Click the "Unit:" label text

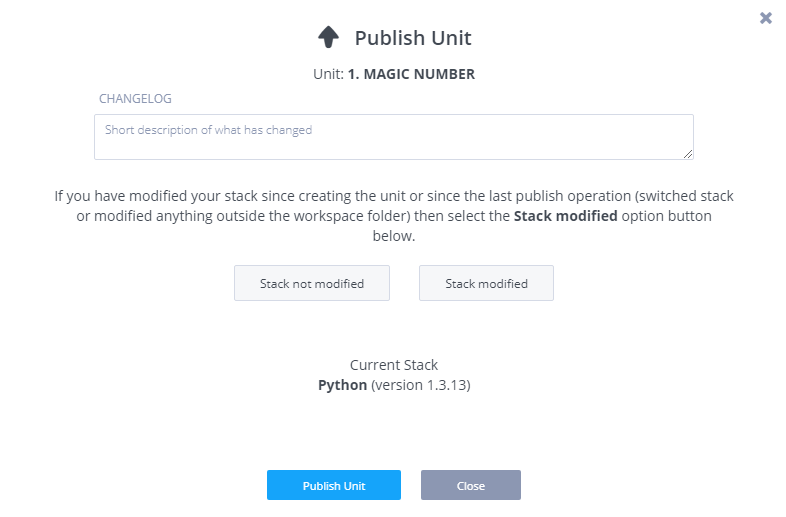click(x=328, y=74)
